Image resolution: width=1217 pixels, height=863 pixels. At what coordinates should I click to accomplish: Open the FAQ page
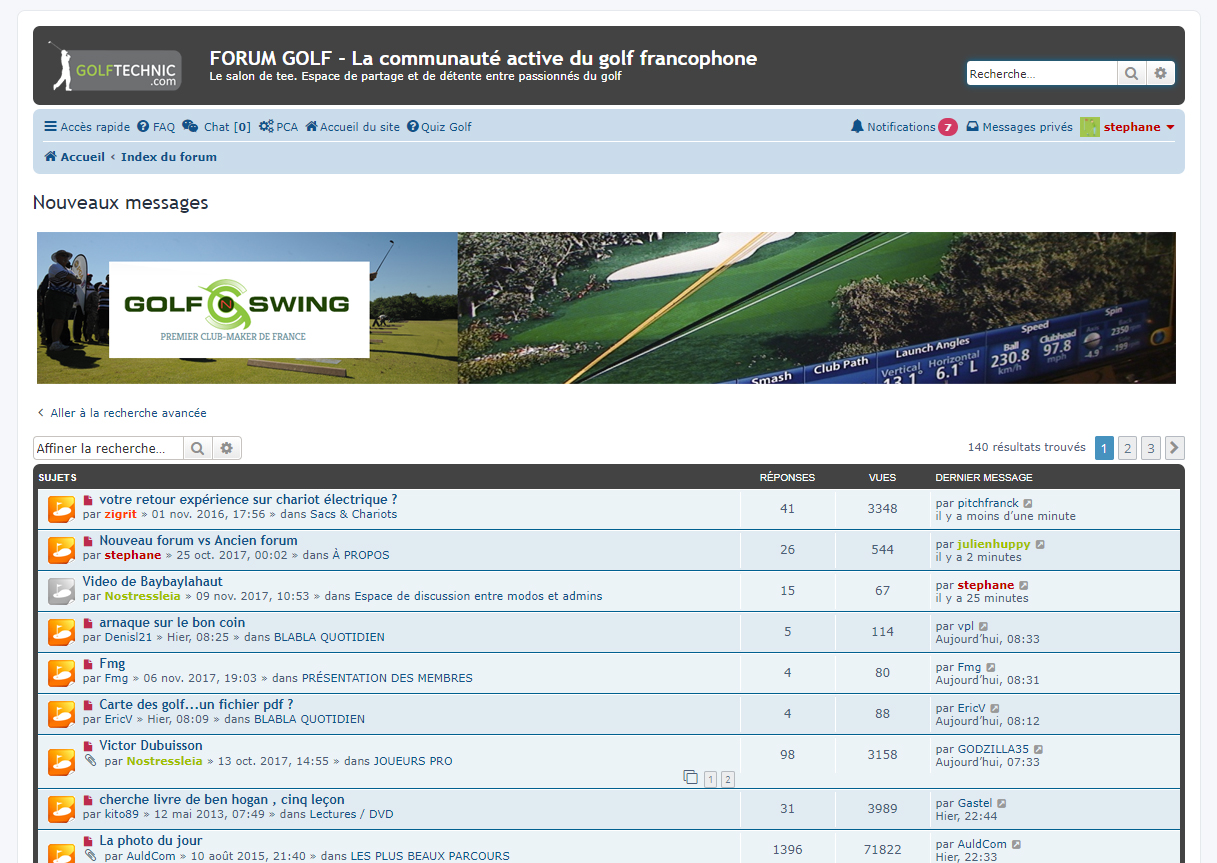point(156,127)
